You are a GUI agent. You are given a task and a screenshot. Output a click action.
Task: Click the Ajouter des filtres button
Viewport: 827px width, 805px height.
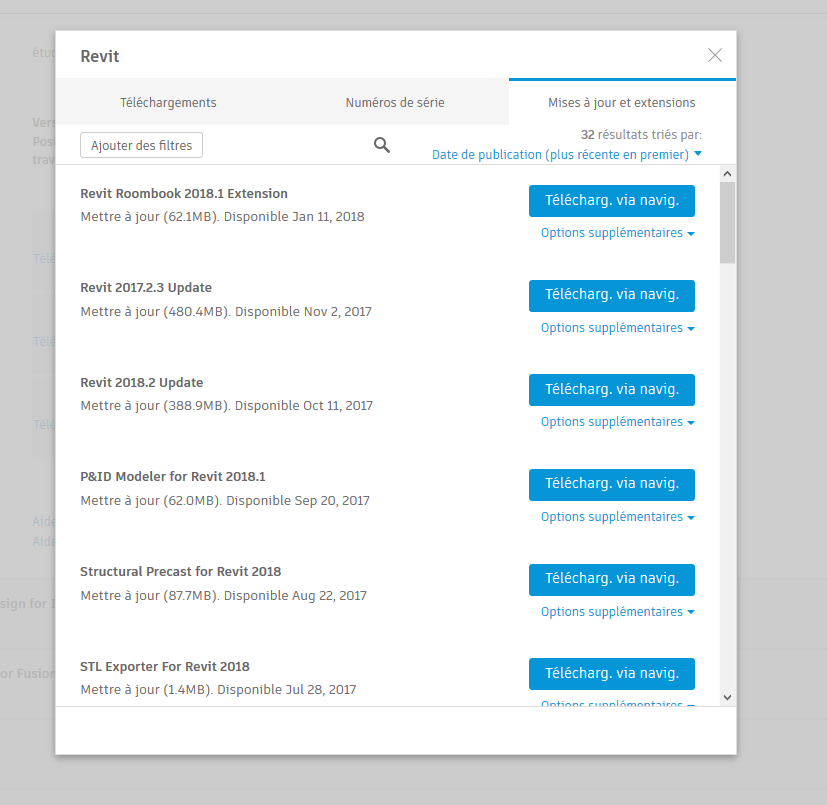[142, 145]
